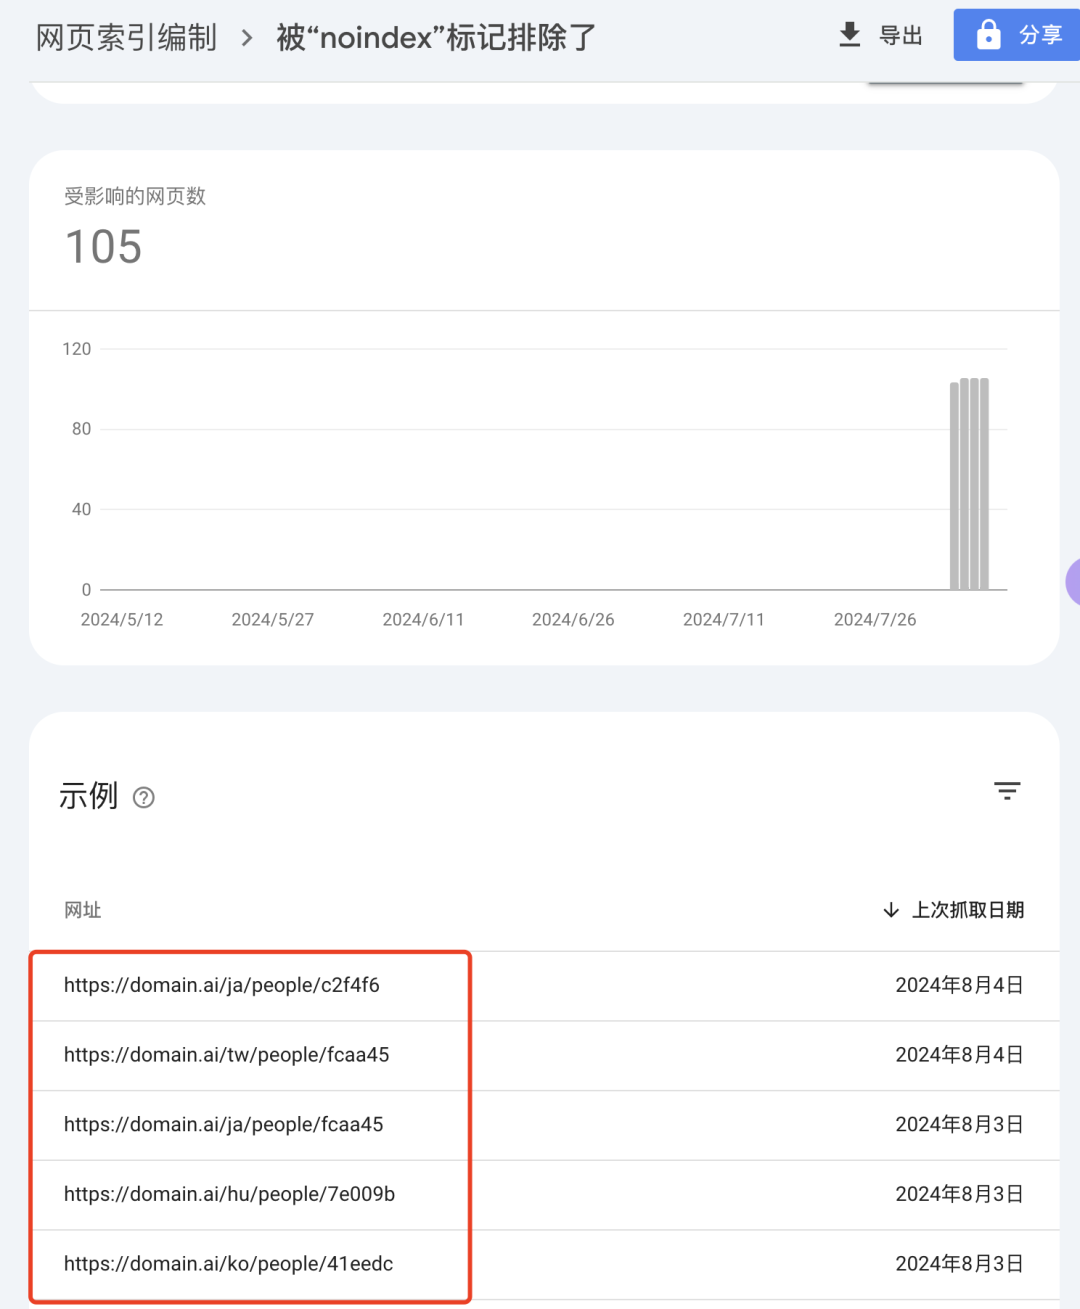
Task: Click the purple circle at right edge
Action: tap(1072, 582)
